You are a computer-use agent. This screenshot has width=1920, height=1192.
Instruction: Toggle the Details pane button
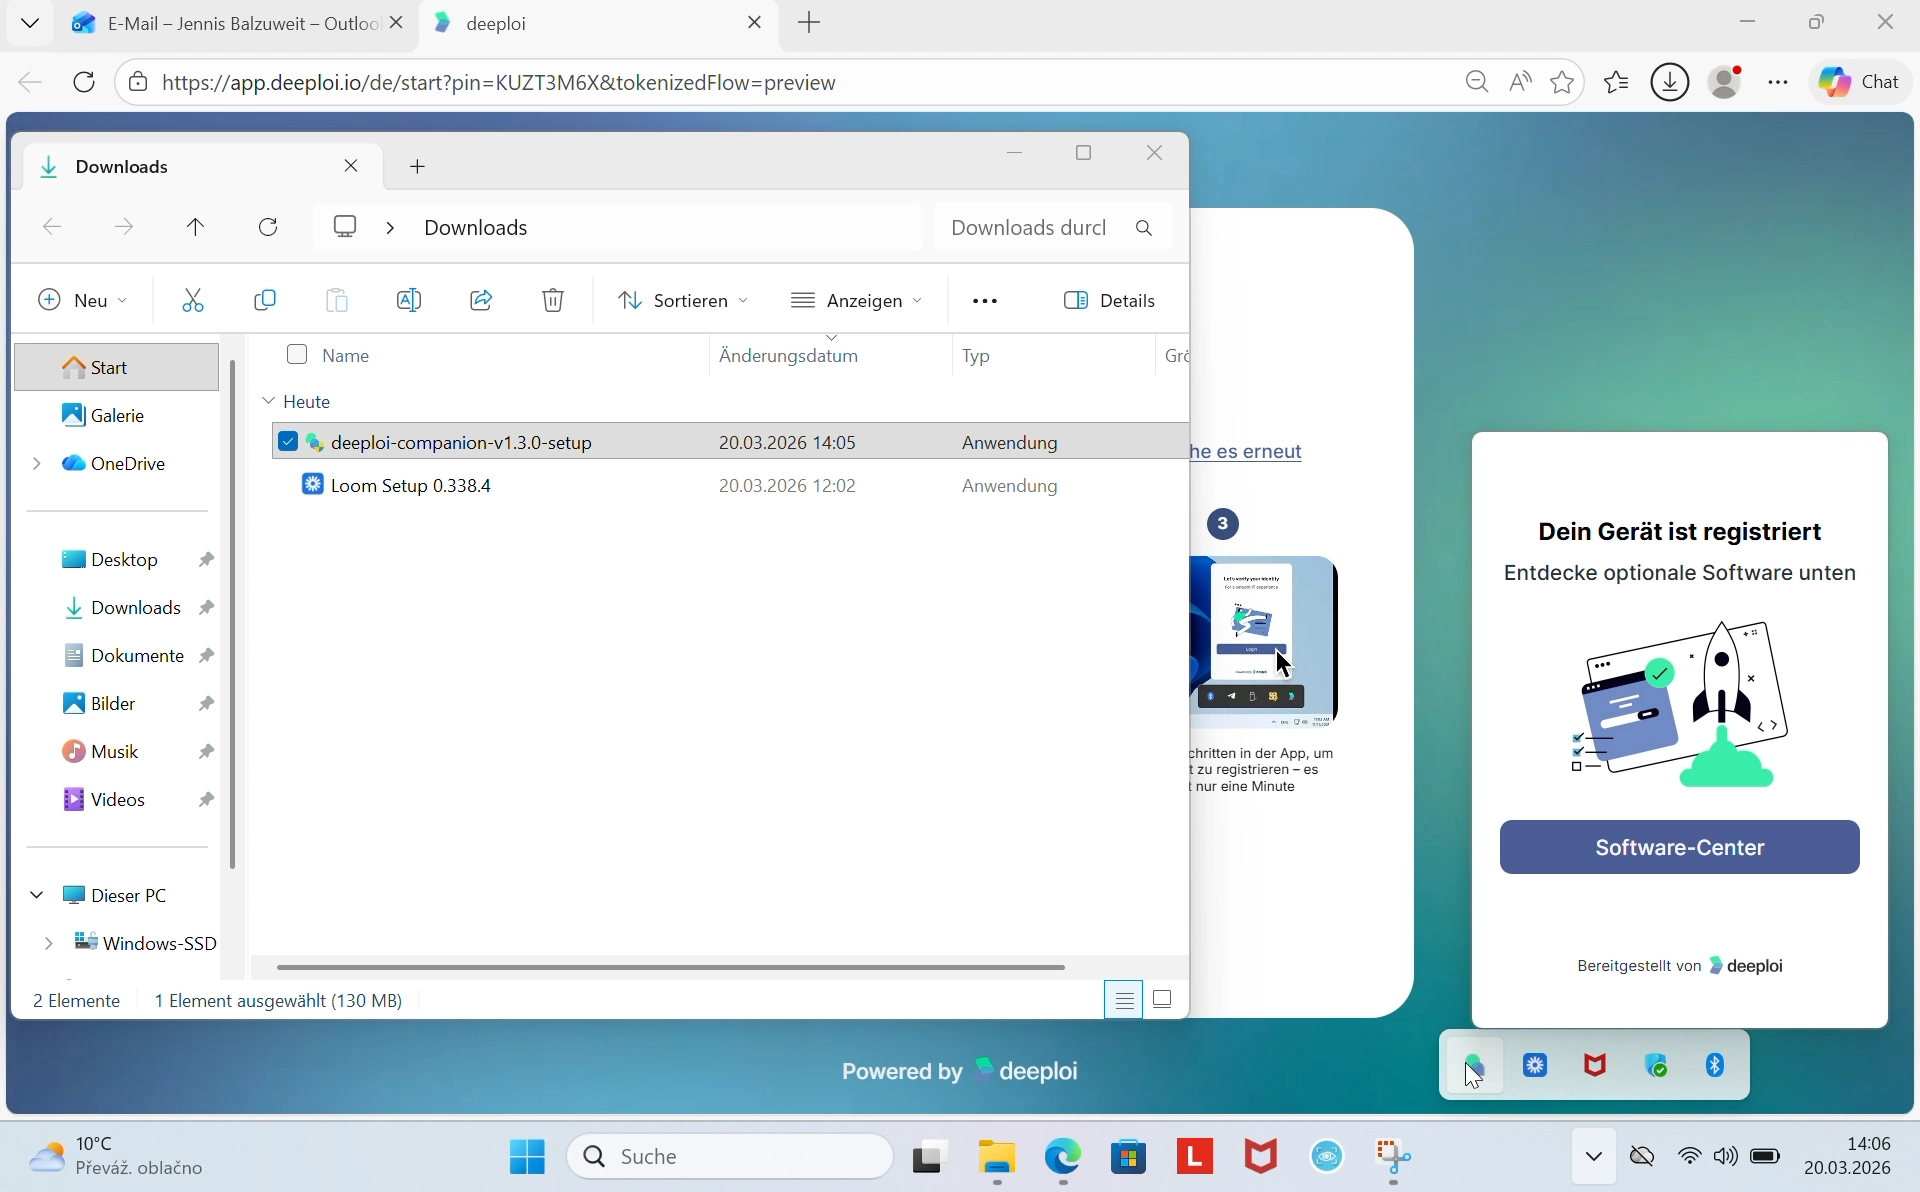[1110, 301]
